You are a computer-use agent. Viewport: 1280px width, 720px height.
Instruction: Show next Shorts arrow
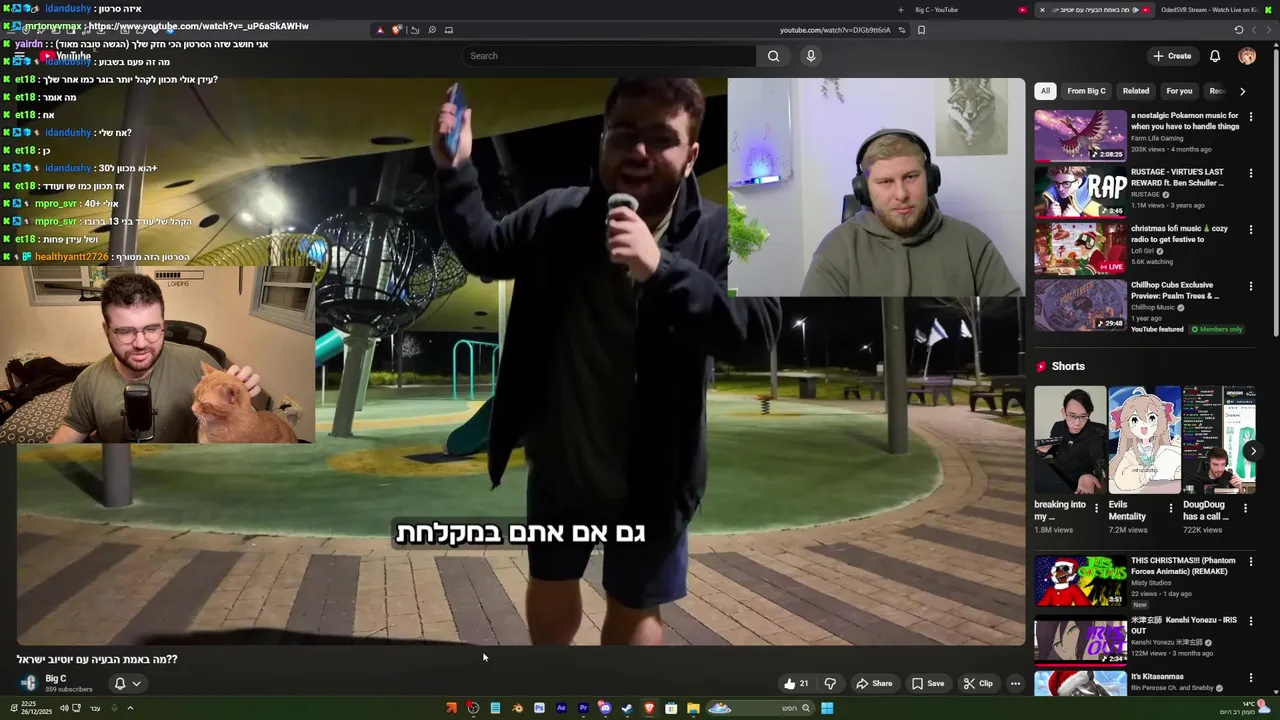click(x=1252, y=451)
